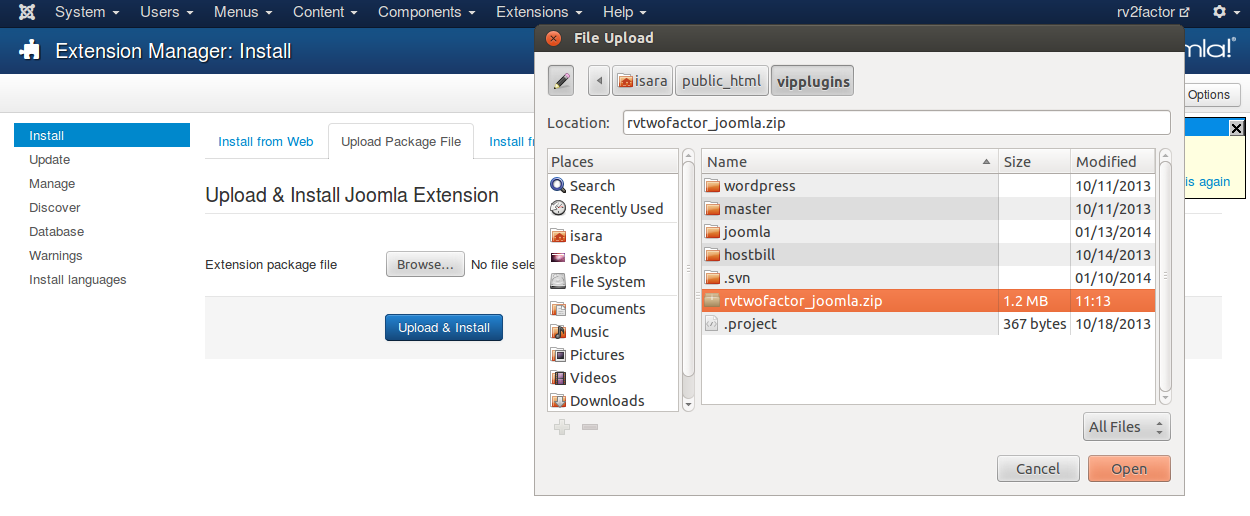
Task: Open the All Files filter dropdown
Action: point(1127,427)
